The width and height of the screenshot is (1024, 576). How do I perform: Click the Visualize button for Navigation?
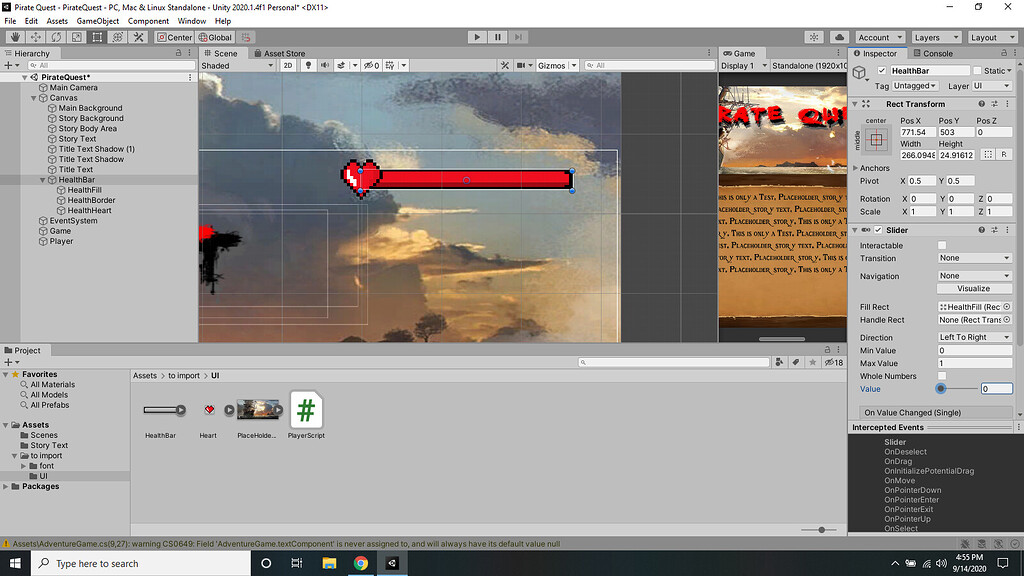click(974, 288)
